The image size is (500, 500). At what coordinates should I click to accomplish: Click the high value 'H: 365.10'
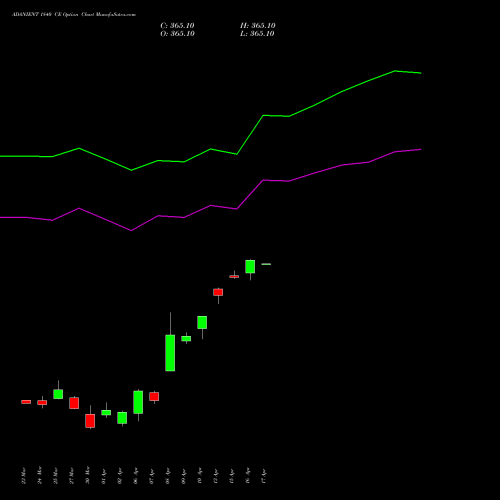coord(258,26)
